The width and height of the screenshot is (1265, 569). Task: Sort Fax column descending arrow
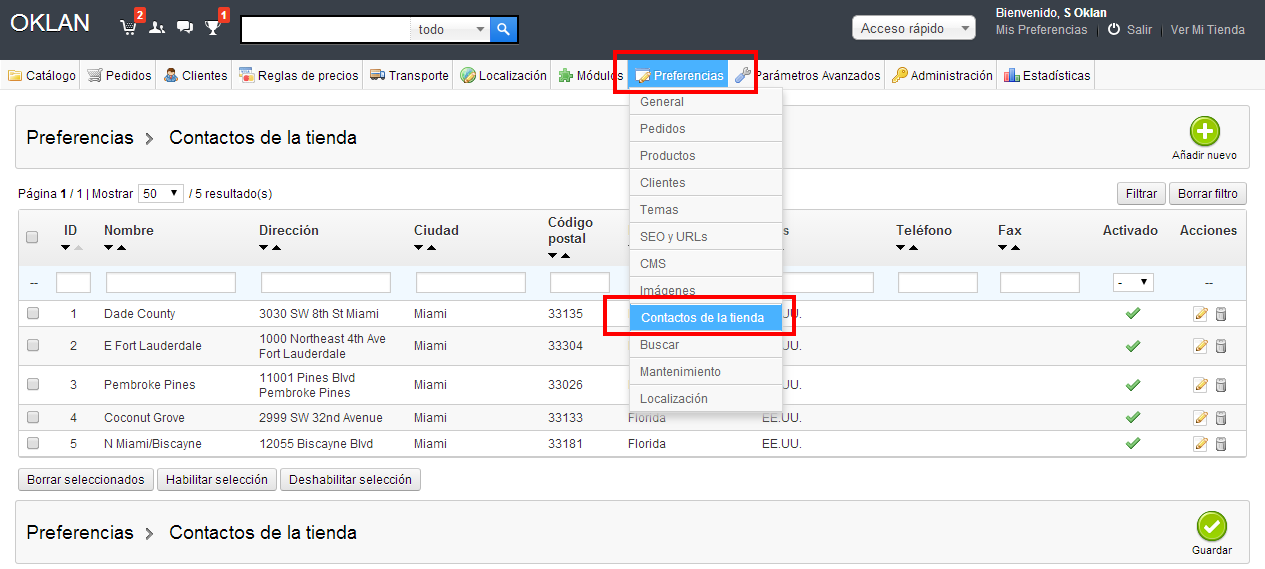pos(1003,248)
